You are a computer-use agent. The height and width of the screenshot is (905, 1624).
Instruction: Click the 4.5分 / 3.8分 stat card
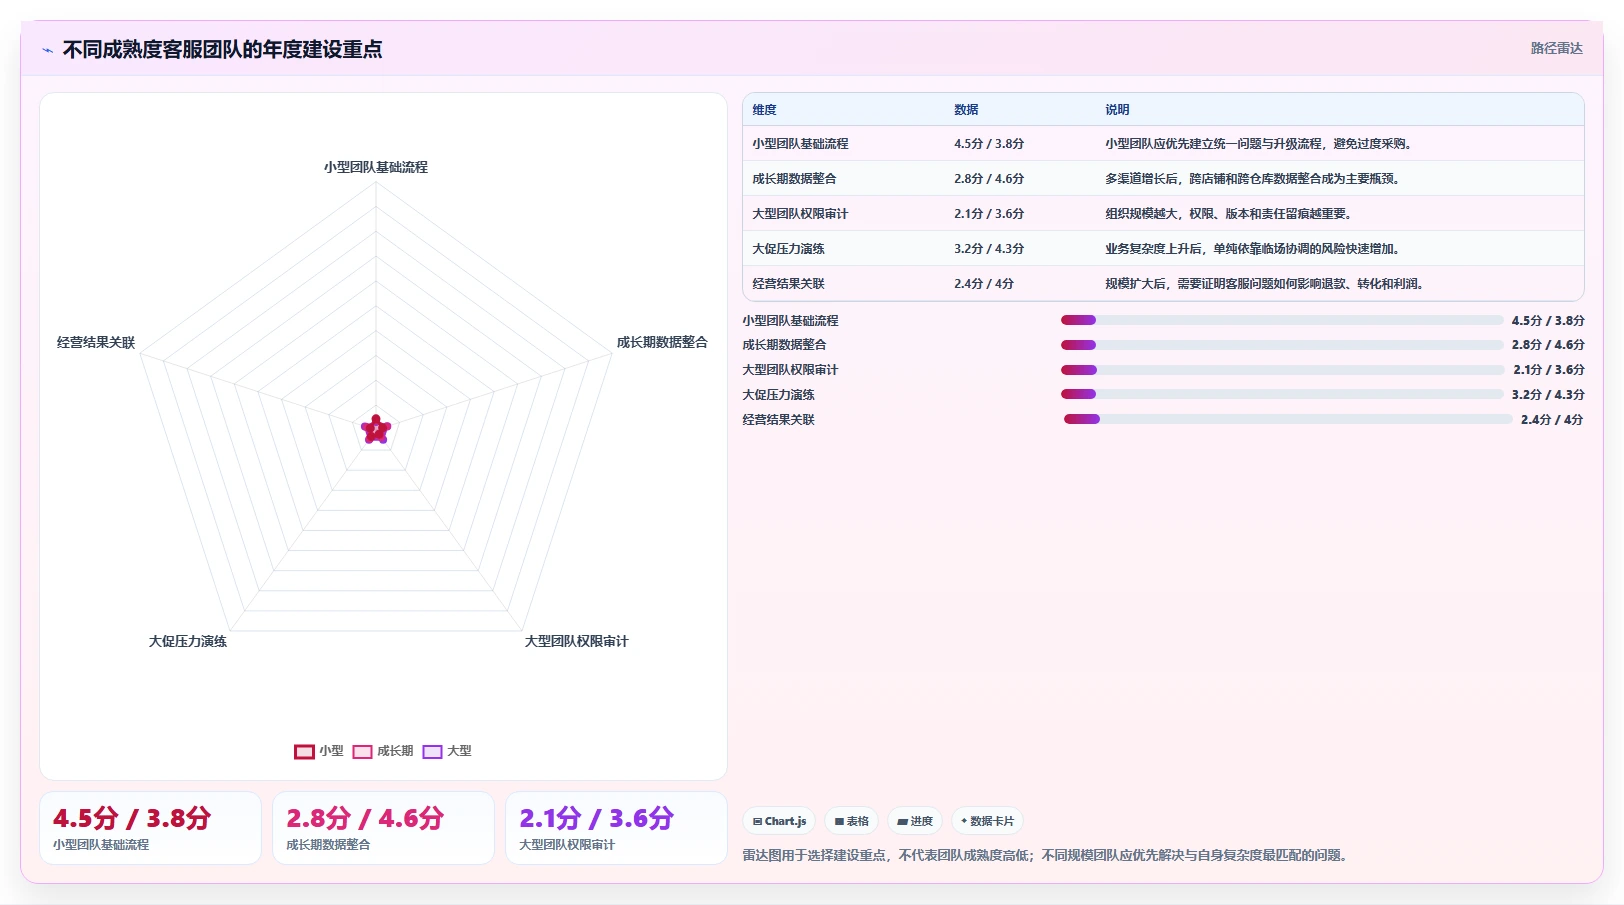click(x=150, y=828)
